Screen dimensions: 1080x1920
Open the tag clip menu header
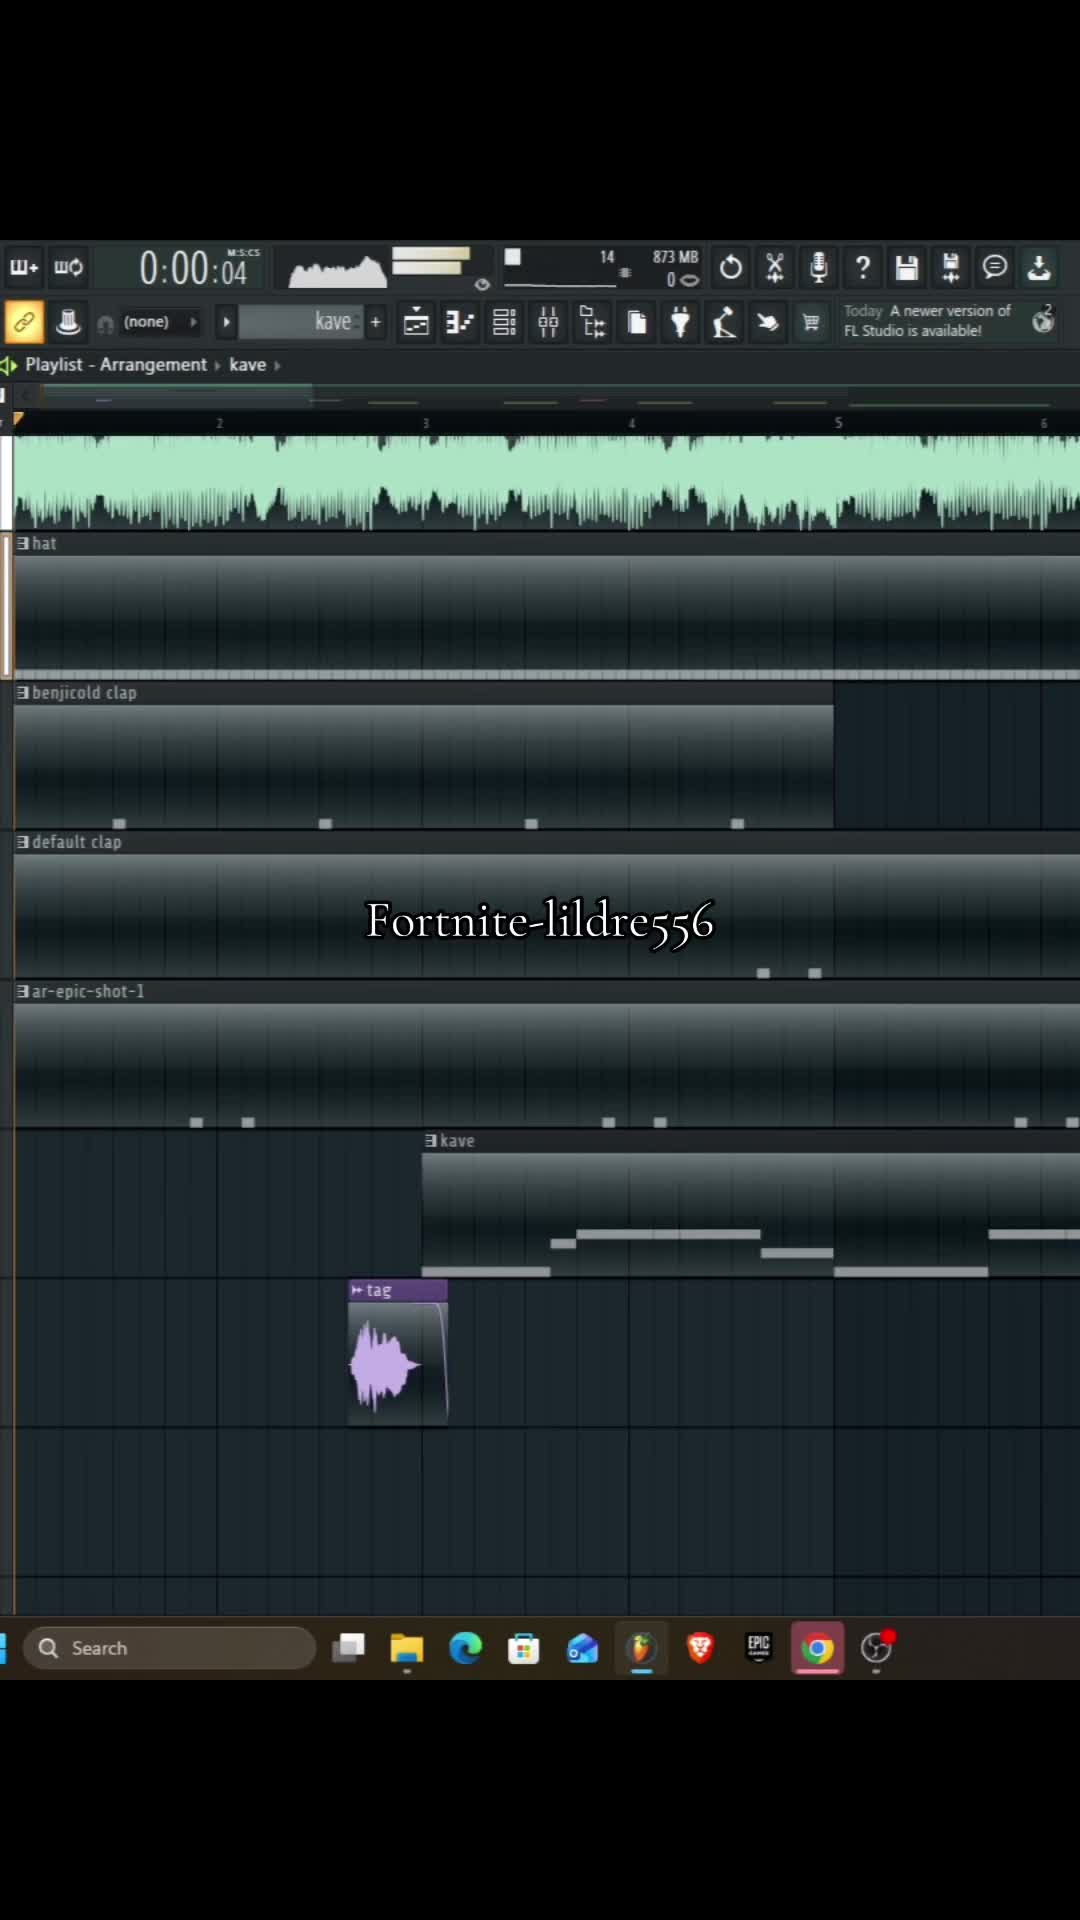pos(398,1291)
